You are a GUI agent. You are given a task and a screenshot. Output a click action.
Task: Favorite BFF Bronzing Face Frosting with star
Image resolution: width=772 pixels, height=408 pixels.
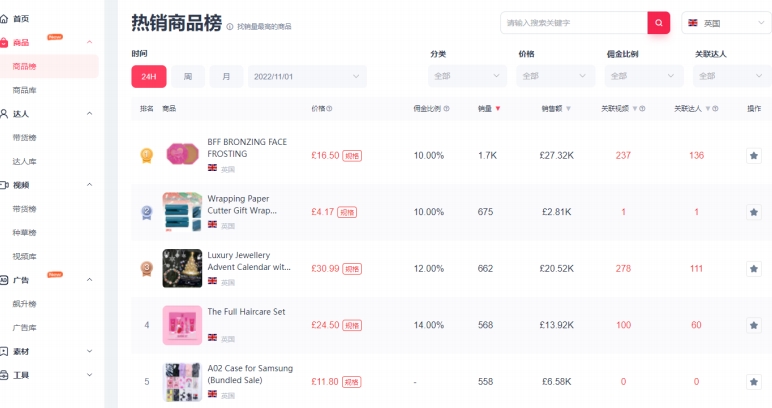click(x=753, y=156)
